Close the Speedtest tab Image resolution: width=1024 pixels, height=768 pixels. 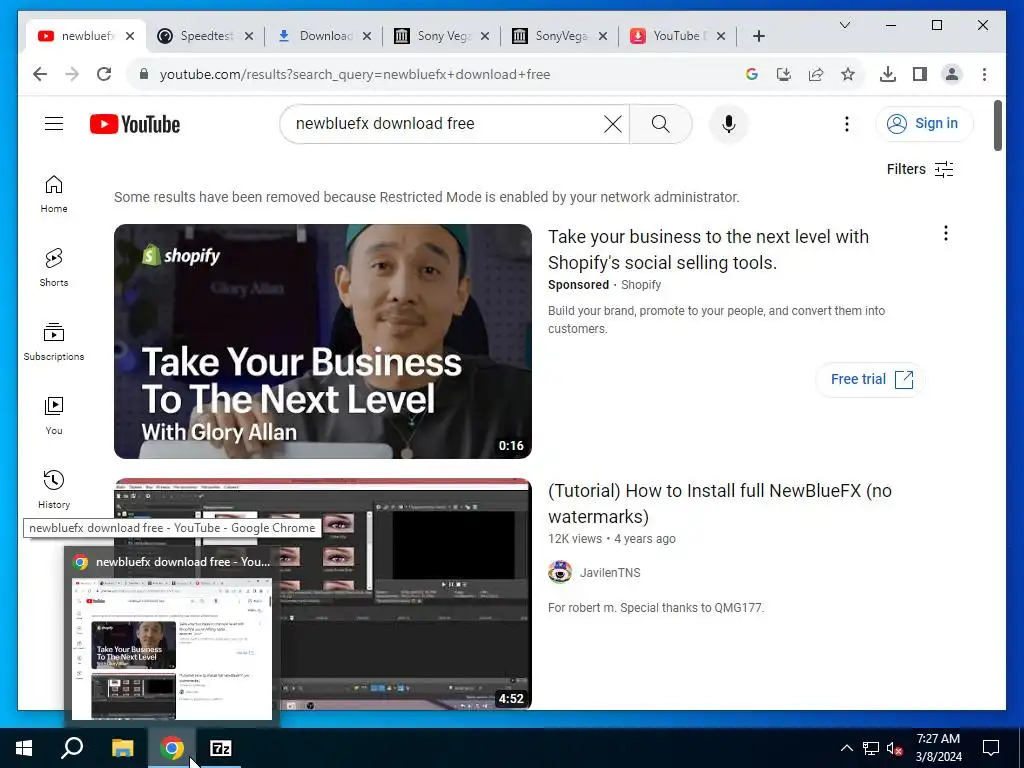pos(249,36)
